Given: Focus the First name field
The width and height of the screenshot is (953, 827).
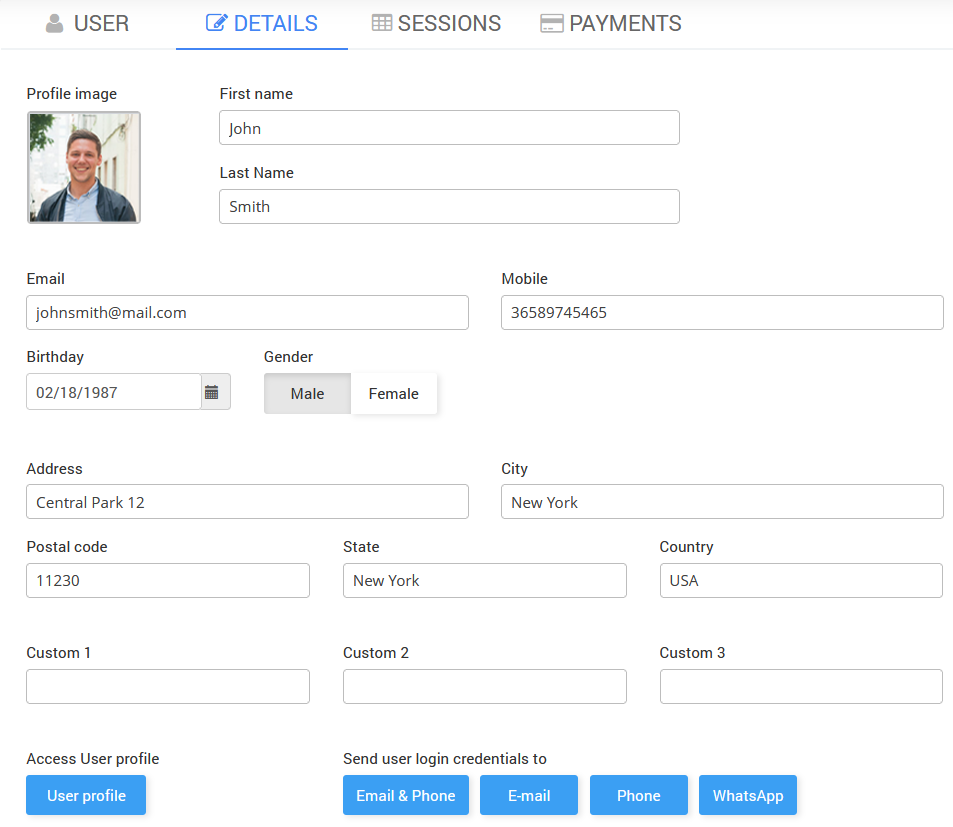Looking at the screenshot, I should [449, 128].
